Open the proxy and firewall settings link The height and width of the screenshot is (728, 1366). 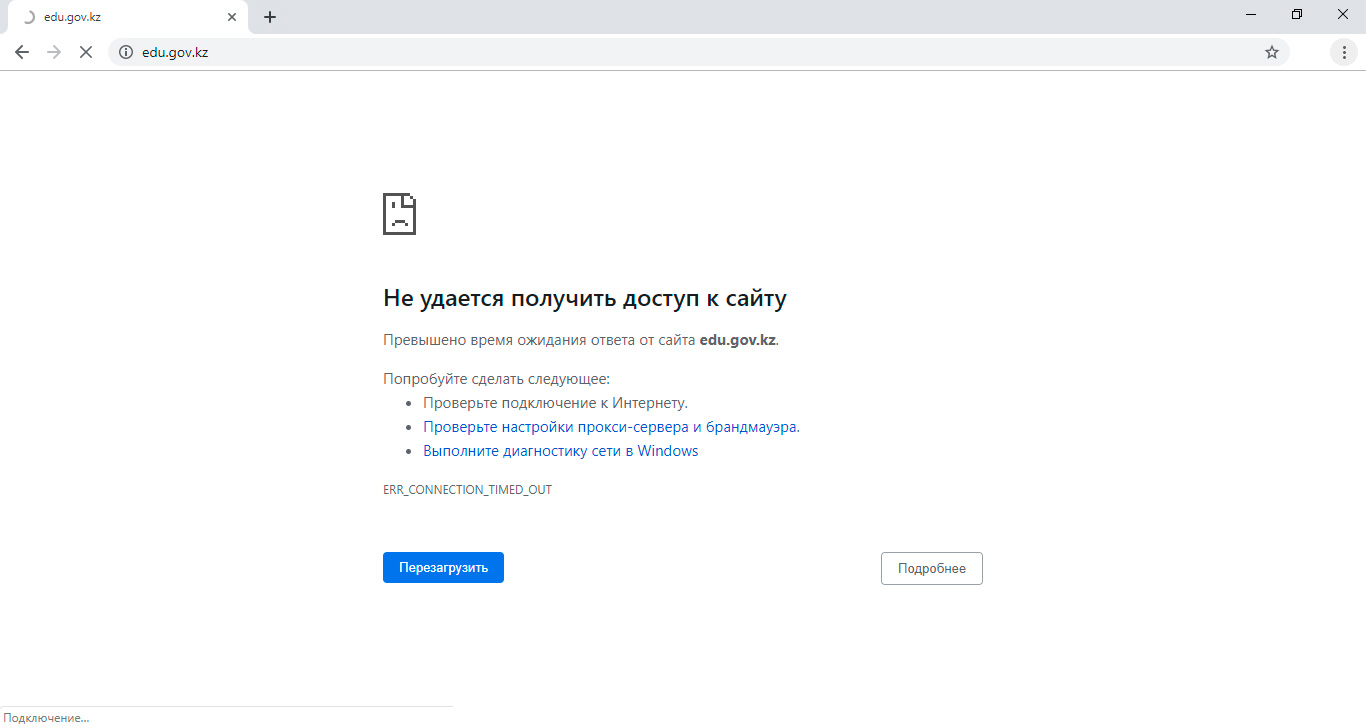tap(611, 427)
